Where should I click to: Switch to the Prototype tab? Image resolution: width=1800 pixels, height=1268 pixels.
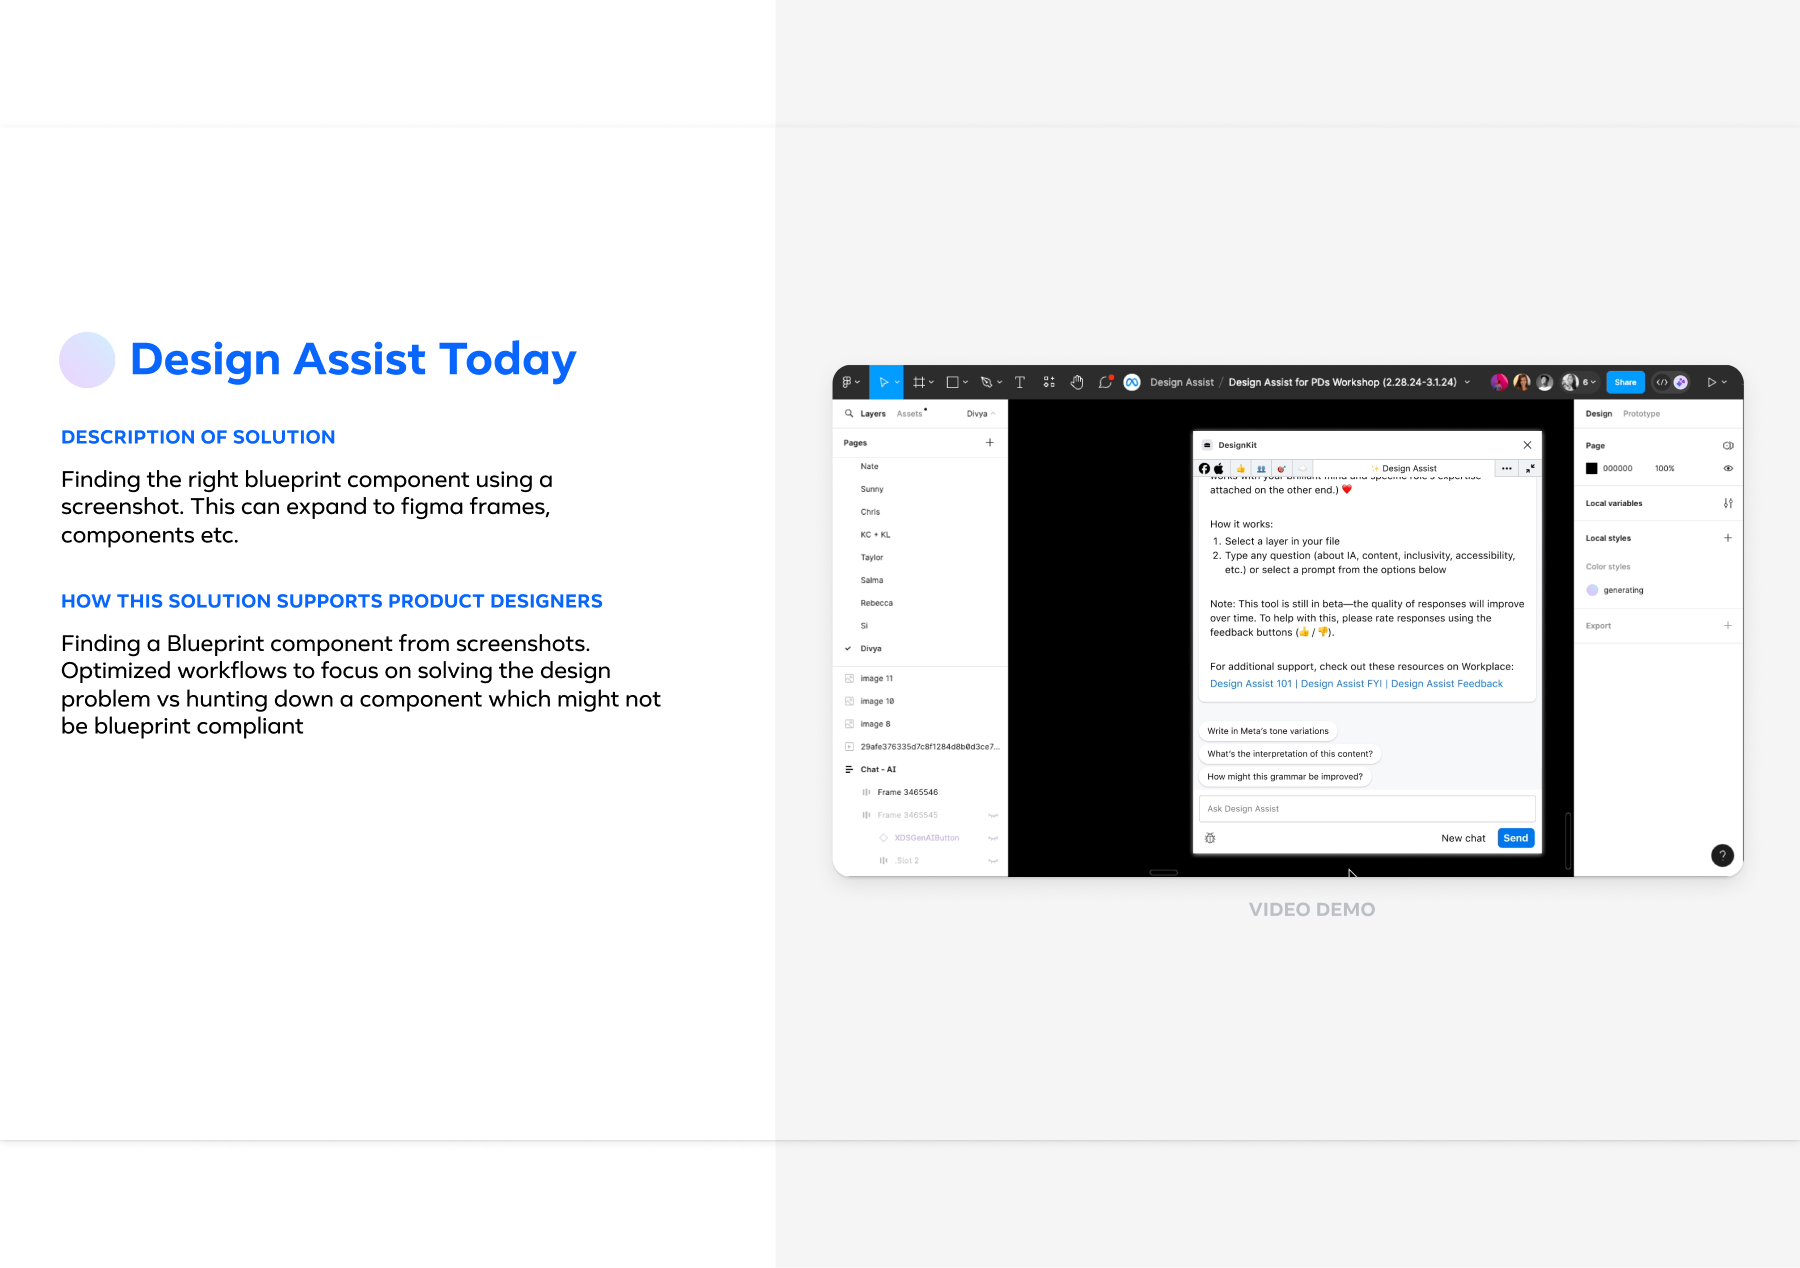(x=1641, y=413)
